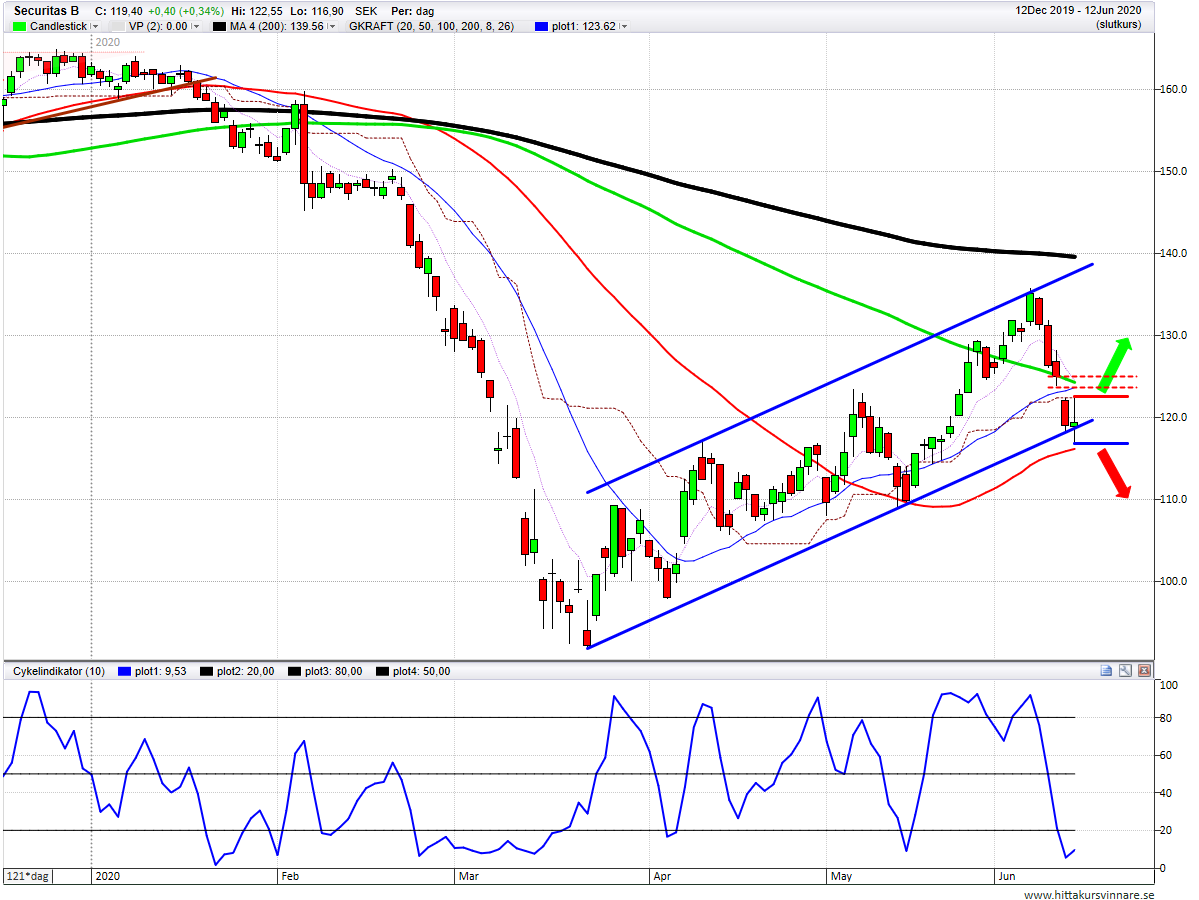This screenshot has height=900, width=1199.
Task: Select the Securitas B title
Action: [47, 11]
